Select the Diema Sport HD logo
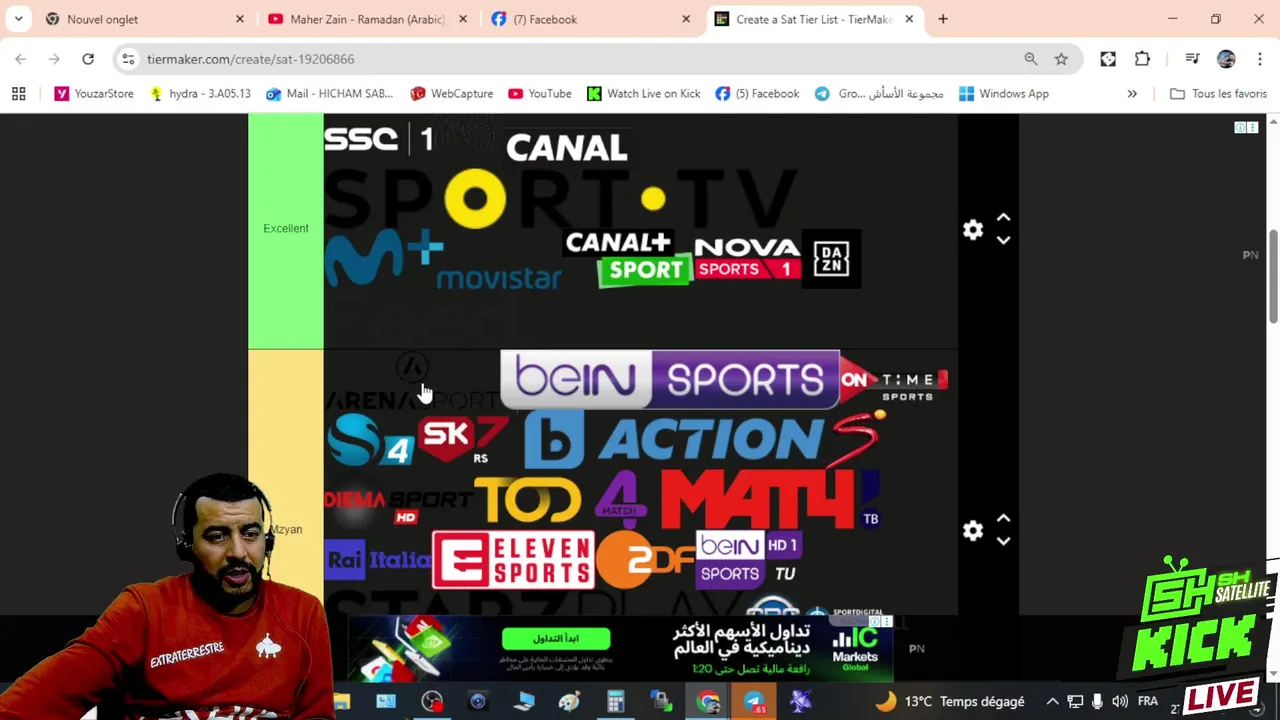1280x720 pixels. [x=398, y=503]
